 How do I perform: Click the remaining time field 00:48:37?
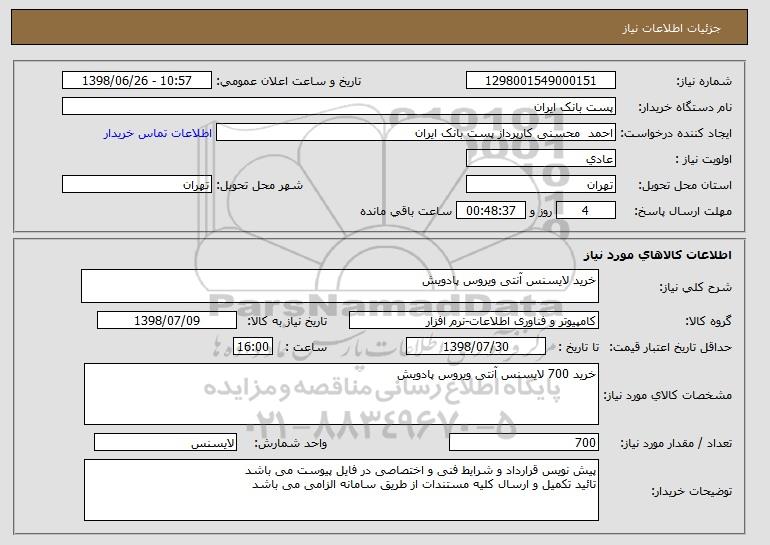(x=491, y=211)
